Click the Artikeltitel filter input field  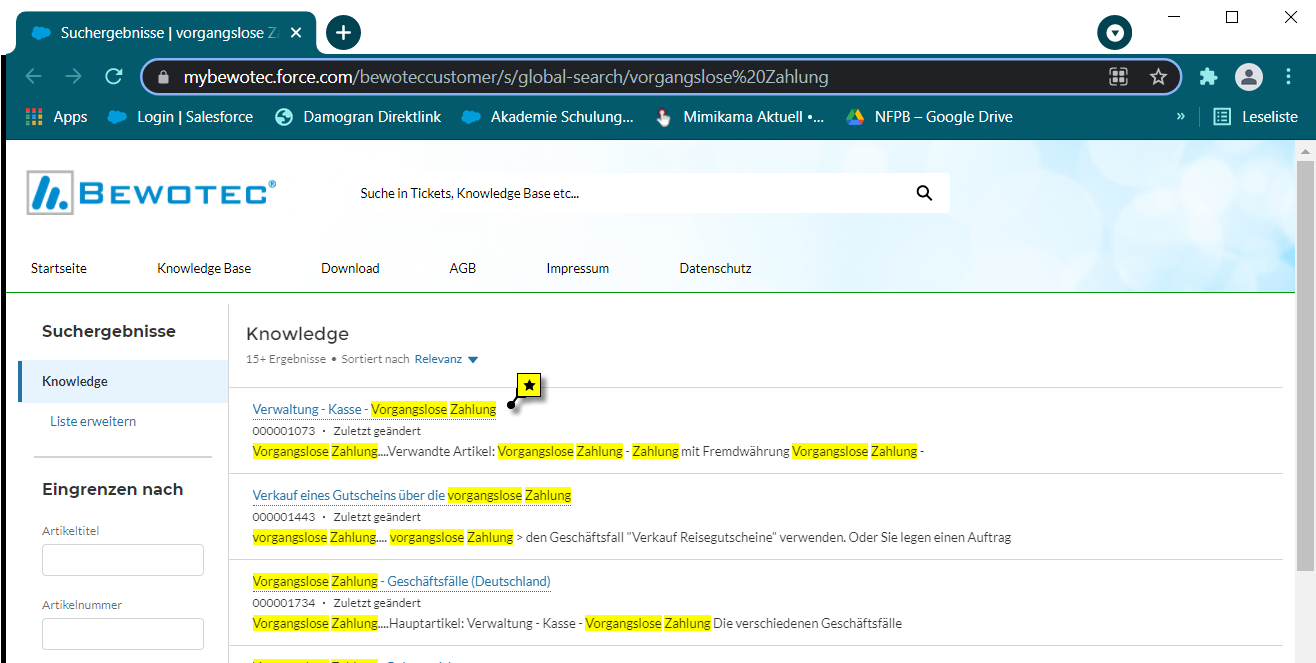click(123, 560)
